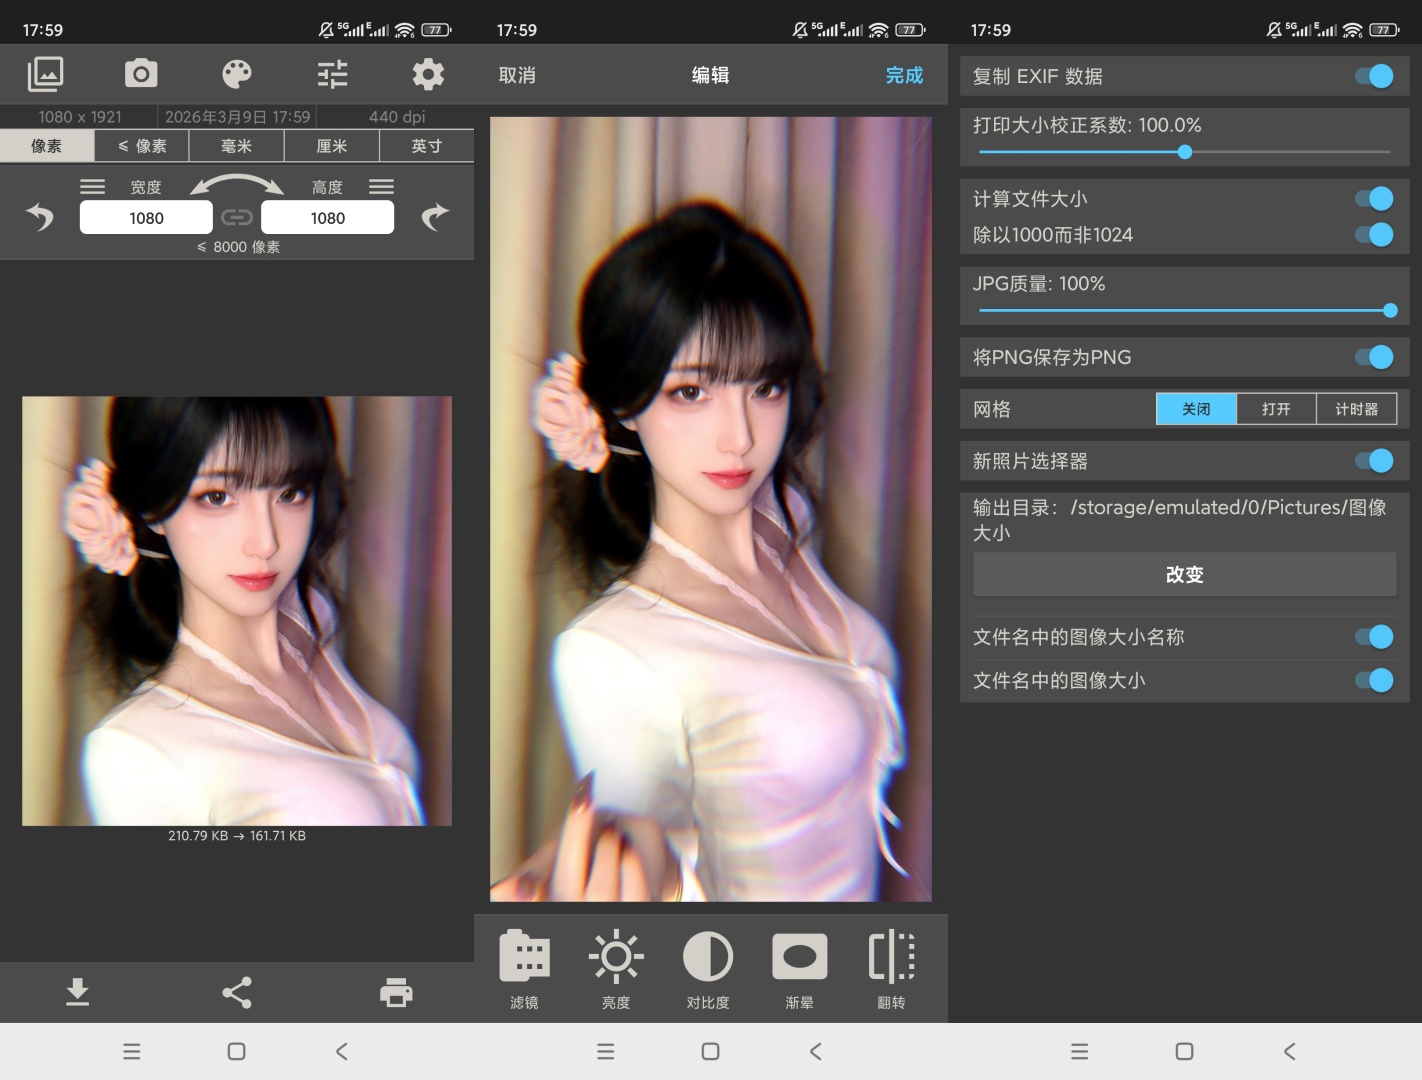Select the vignette (渐晕) tool
The height and width of the screenshot is (1080, 1422).
click(799, 969)
